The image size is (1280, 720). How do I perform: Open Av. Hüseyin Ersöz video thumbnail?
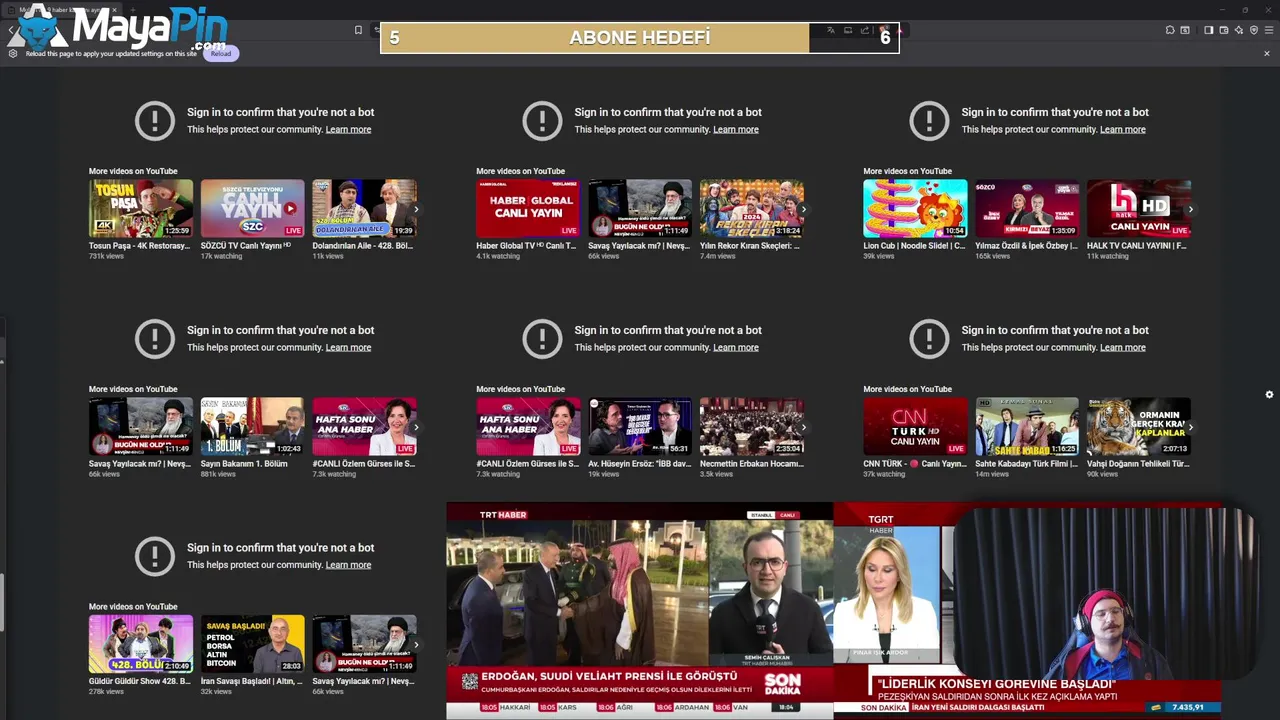[640, 426]
